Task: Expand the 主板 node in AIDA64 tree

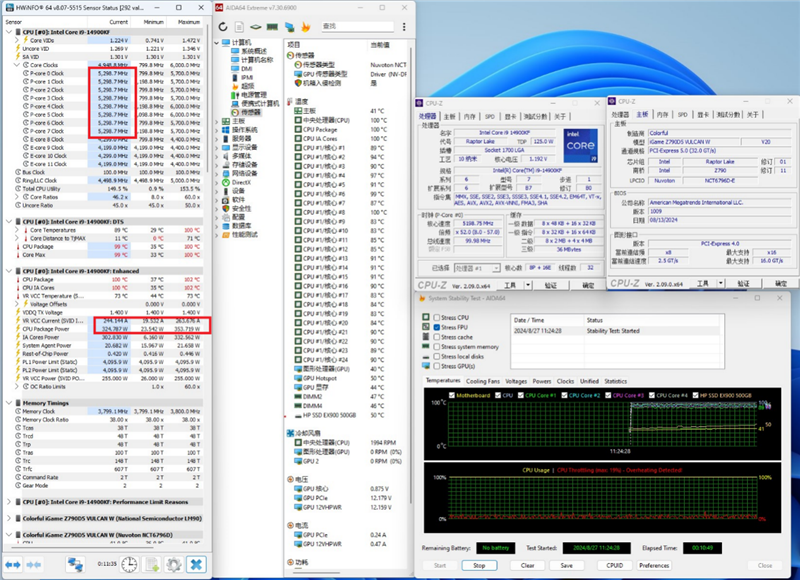Action: pos(217,121)
